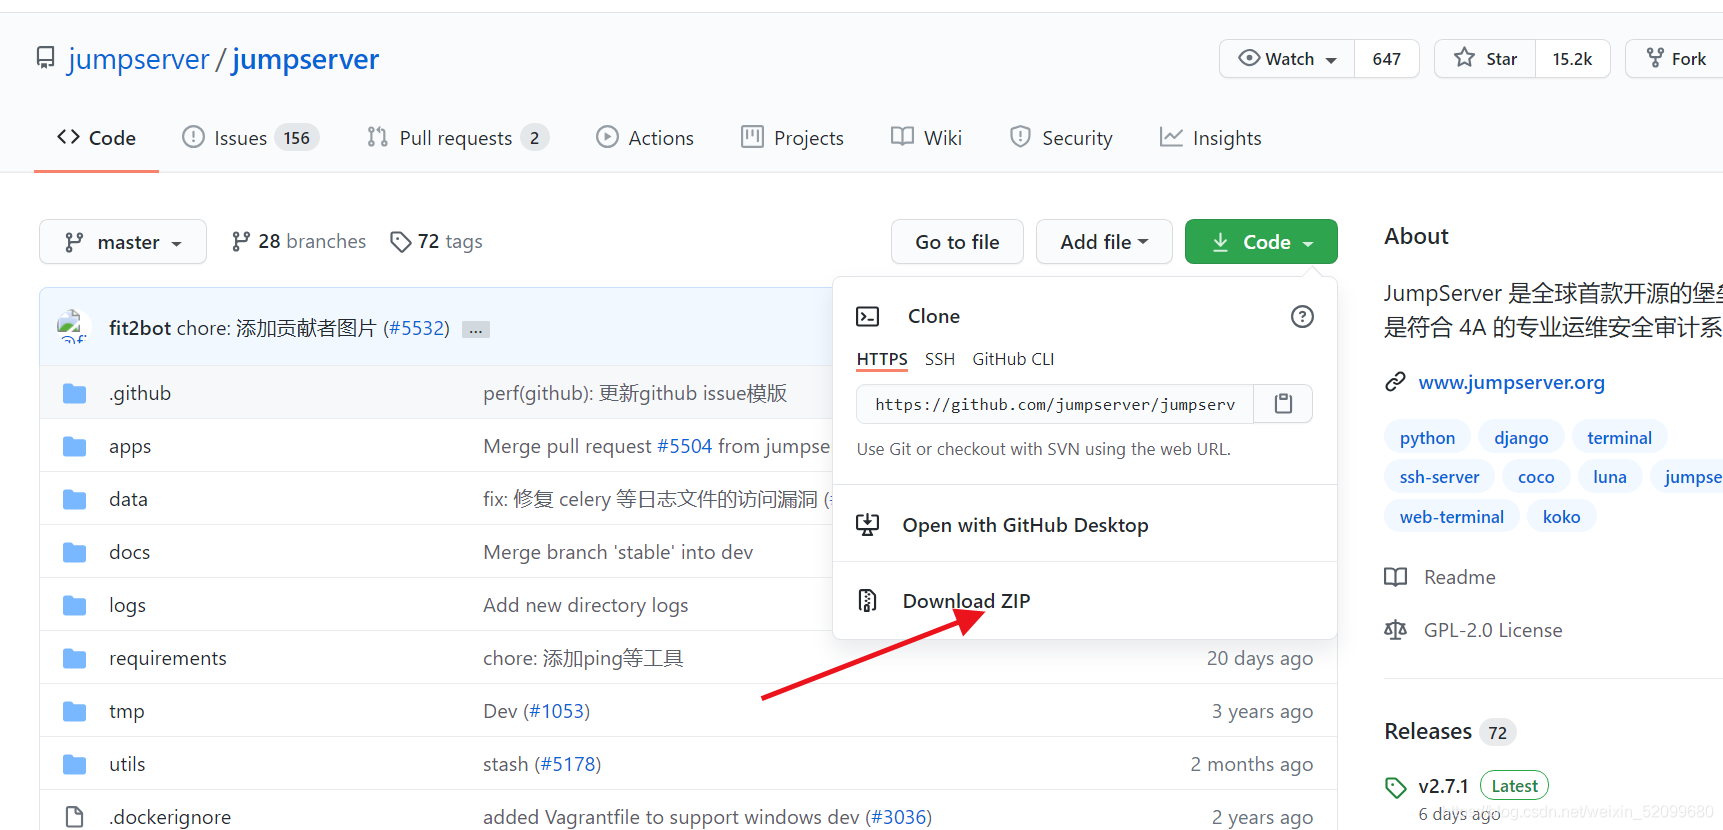Open the .github folder icon

click(x=74, y=393)
